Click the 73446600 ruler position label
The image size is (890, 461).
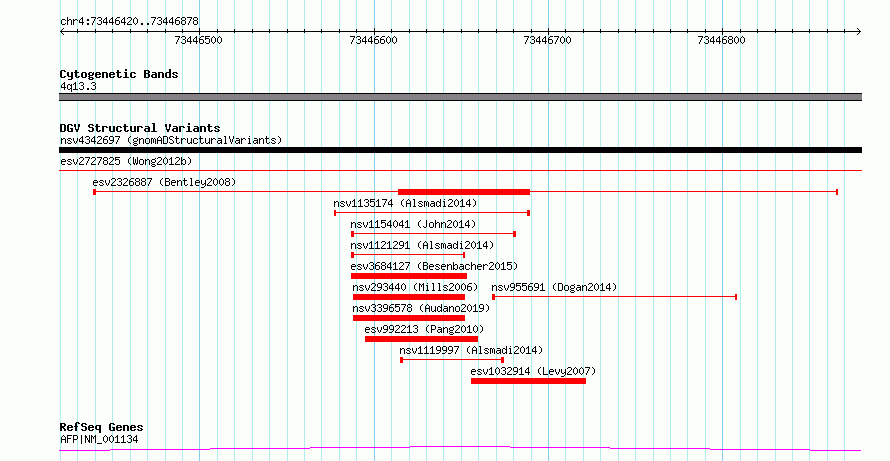373,40
